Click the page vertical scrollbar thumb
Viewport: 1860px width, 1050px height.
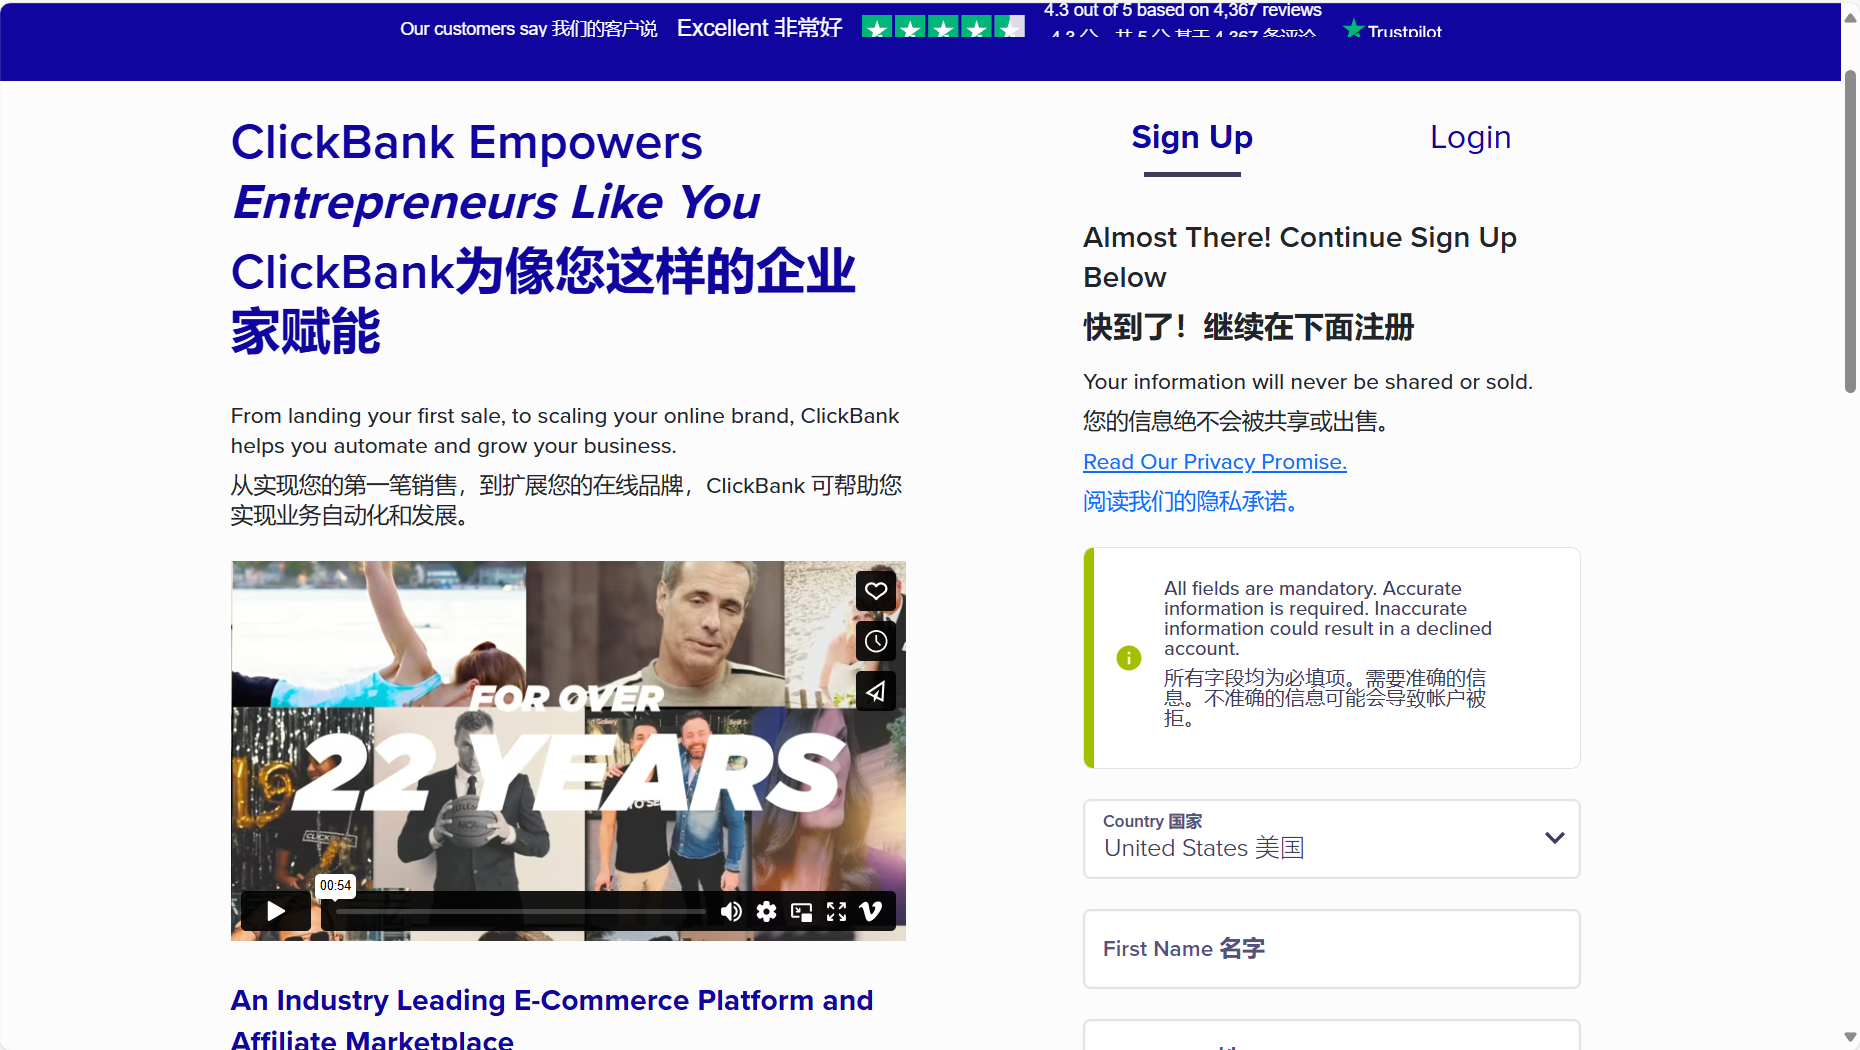pyautogui.click(x=1851, y=231)
